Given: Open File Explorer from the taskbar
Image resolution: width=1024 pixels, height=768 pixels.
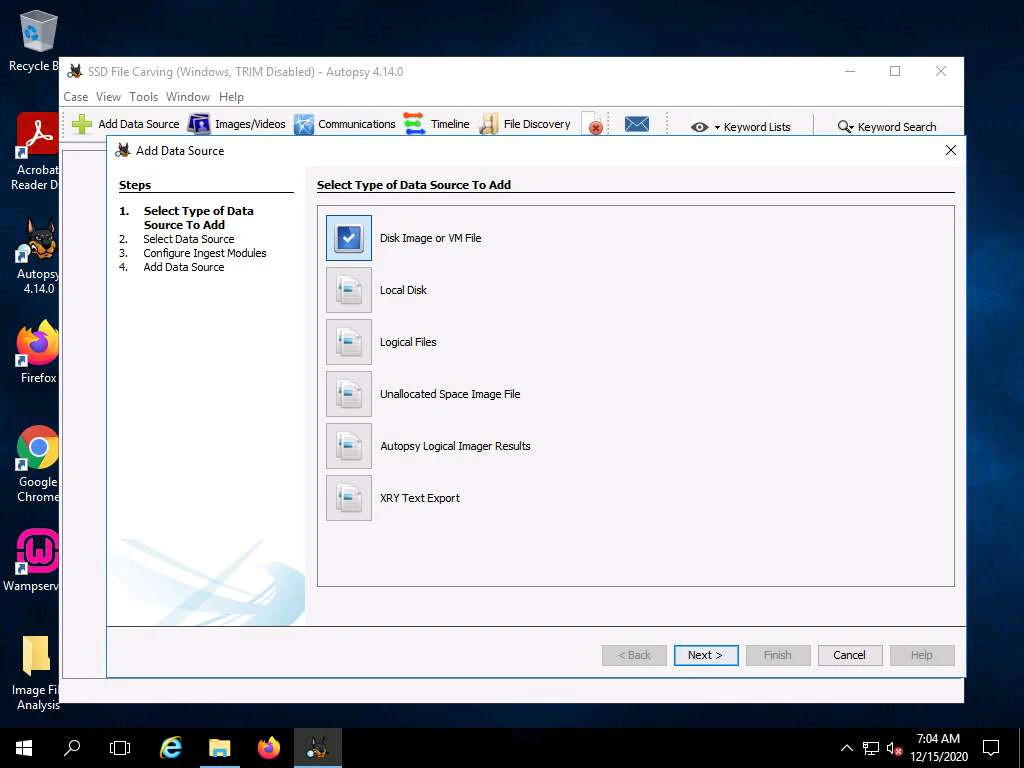Looking at the screenshot, I should pos(219,748).
